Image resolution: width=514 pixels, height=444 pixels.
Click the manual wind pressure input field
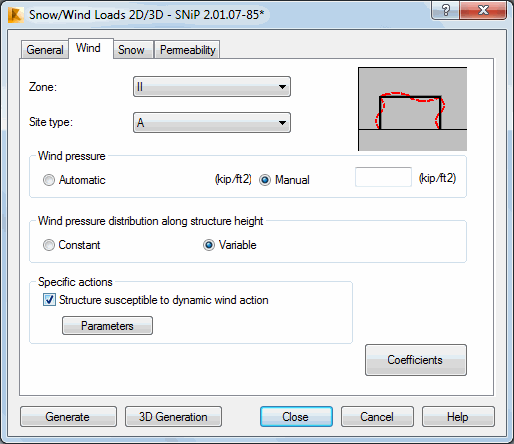[x=383, y=177]
